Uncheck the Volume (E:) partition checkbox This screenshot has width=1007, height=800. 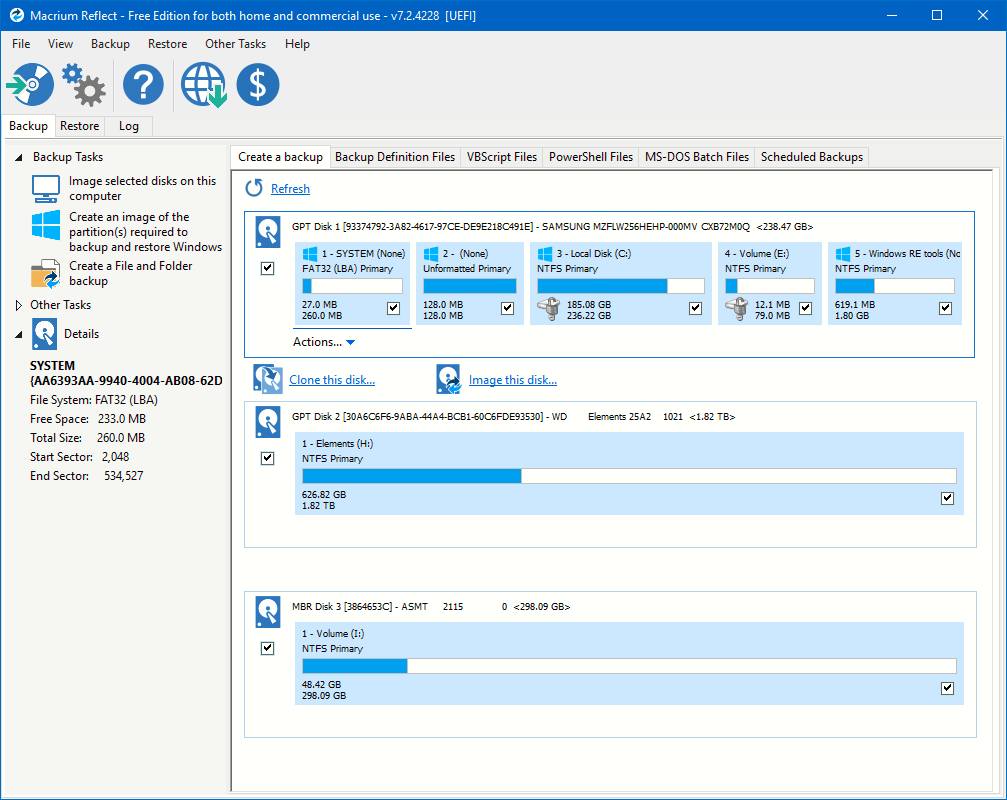pos(805,309)
